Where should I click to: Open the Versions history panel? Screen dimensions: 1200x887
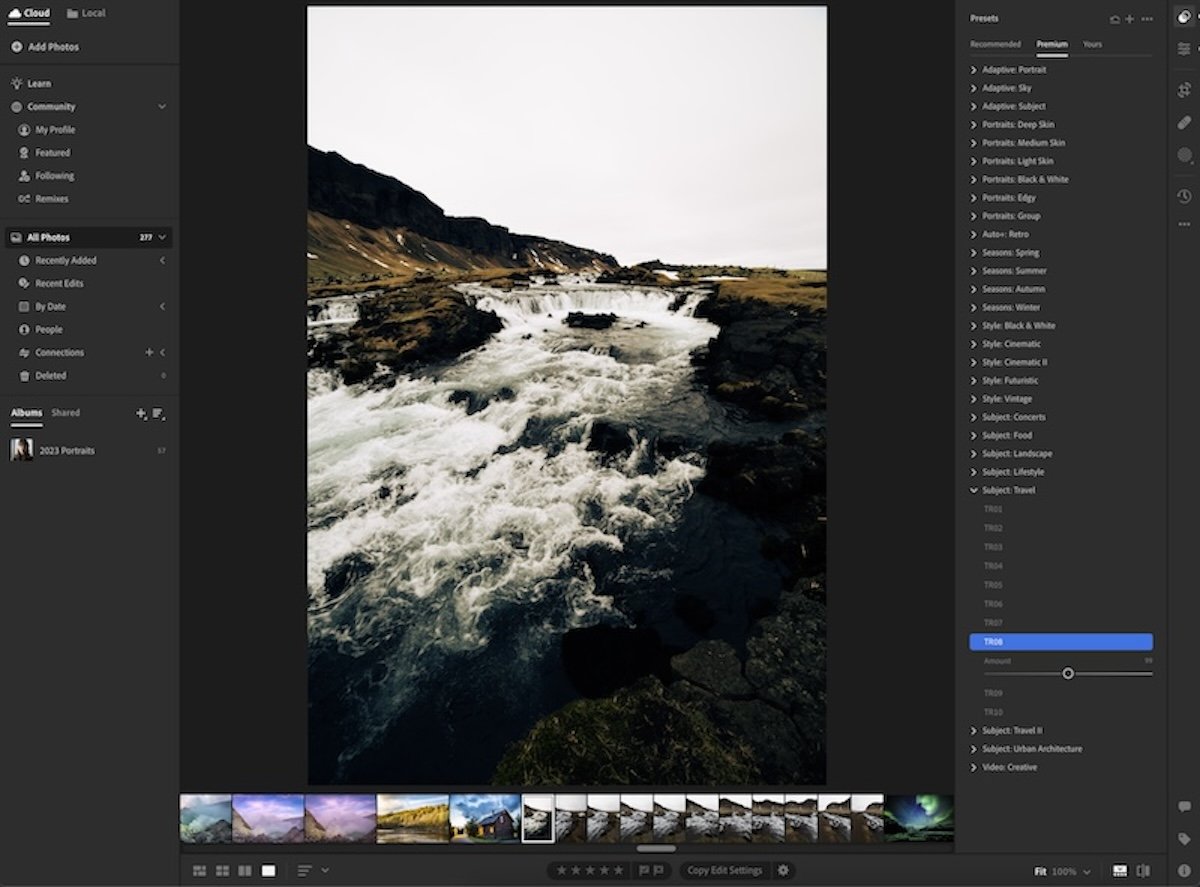click(1184, 196)
